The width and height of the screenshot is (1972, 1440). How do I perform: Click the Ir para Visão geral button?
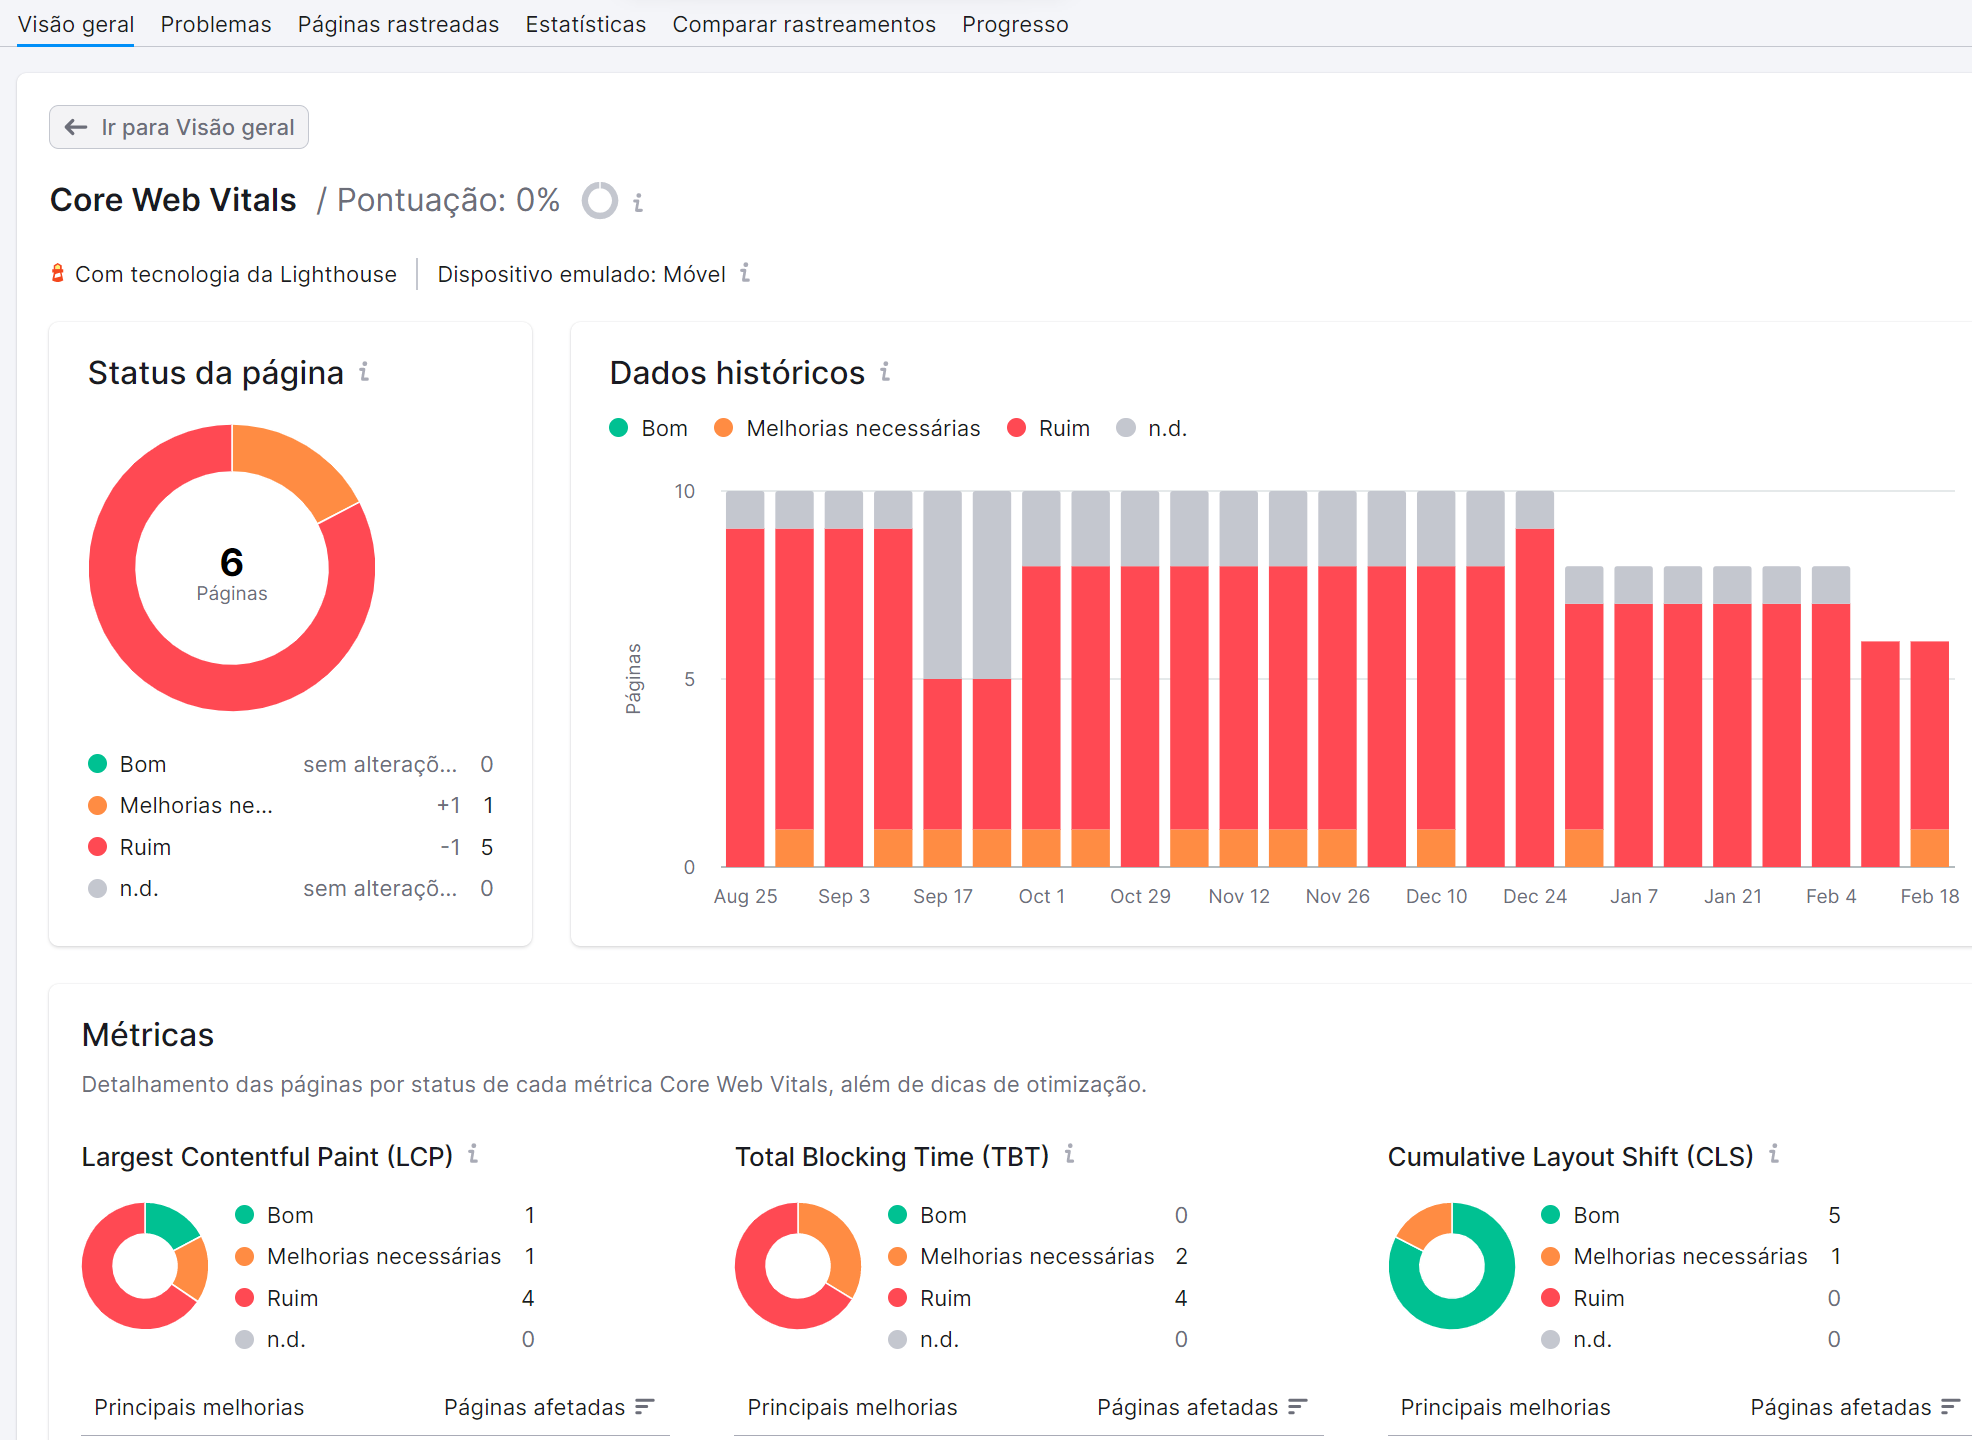tap(179, 127)
